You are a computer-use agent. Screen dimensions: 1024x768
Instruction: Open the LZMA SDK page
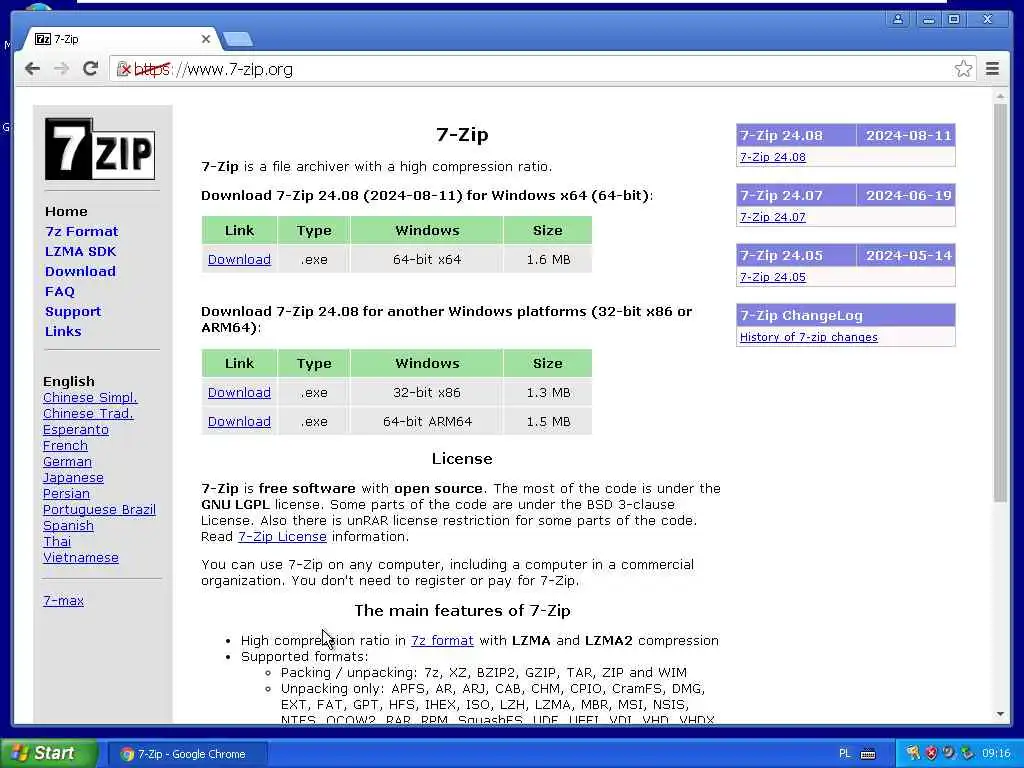tap(80, 251)
